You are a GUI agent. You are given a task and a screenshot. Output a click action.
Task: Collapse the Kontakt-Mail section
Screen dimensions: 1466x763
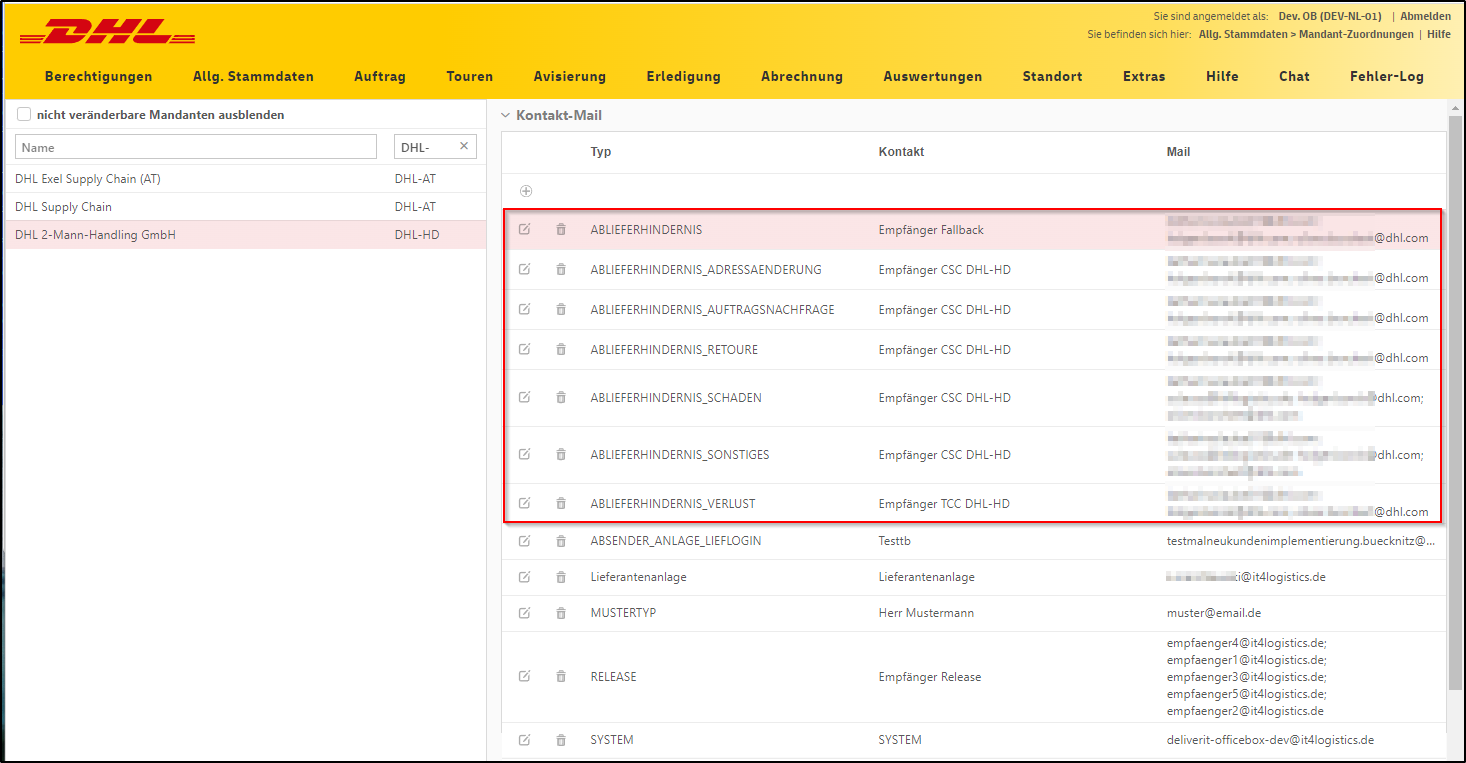[x=505, y=116]
